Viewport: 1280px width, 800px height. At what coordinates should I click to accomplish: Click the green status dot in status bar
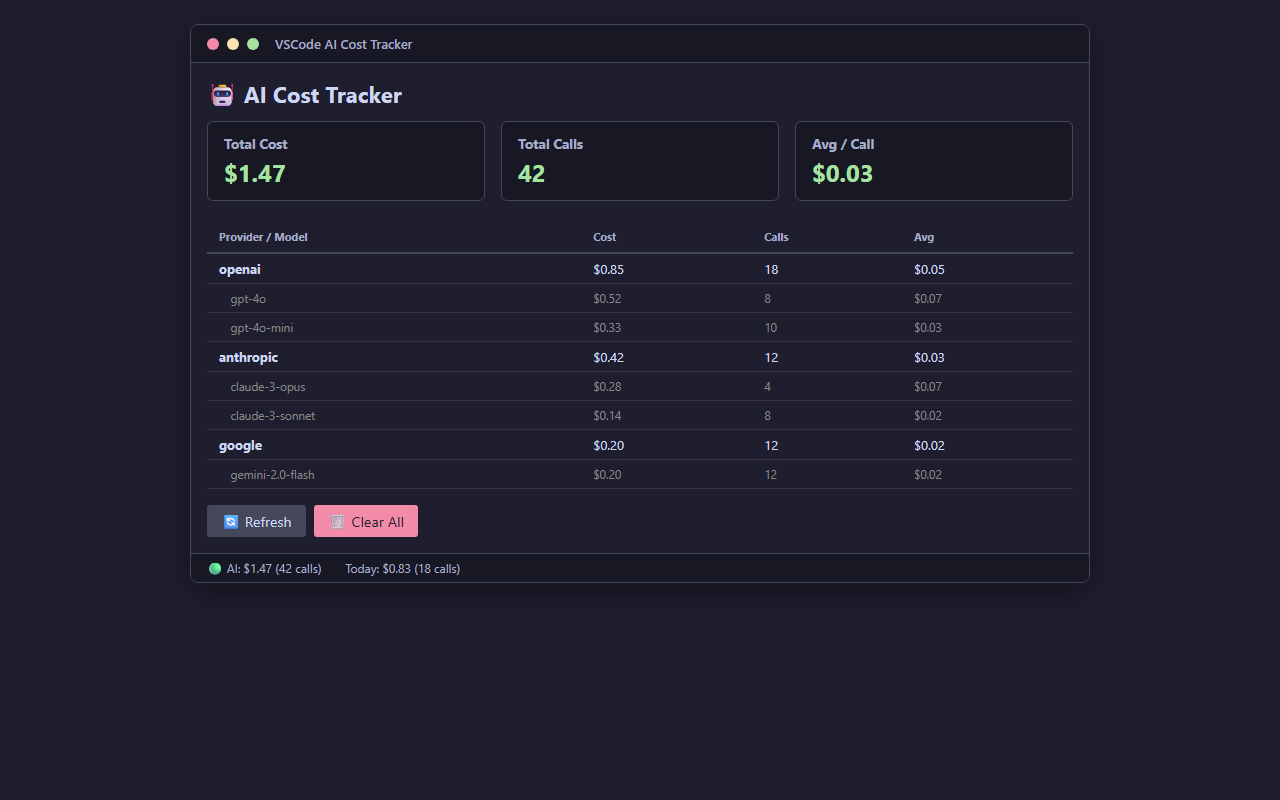(x=215, y=569)
